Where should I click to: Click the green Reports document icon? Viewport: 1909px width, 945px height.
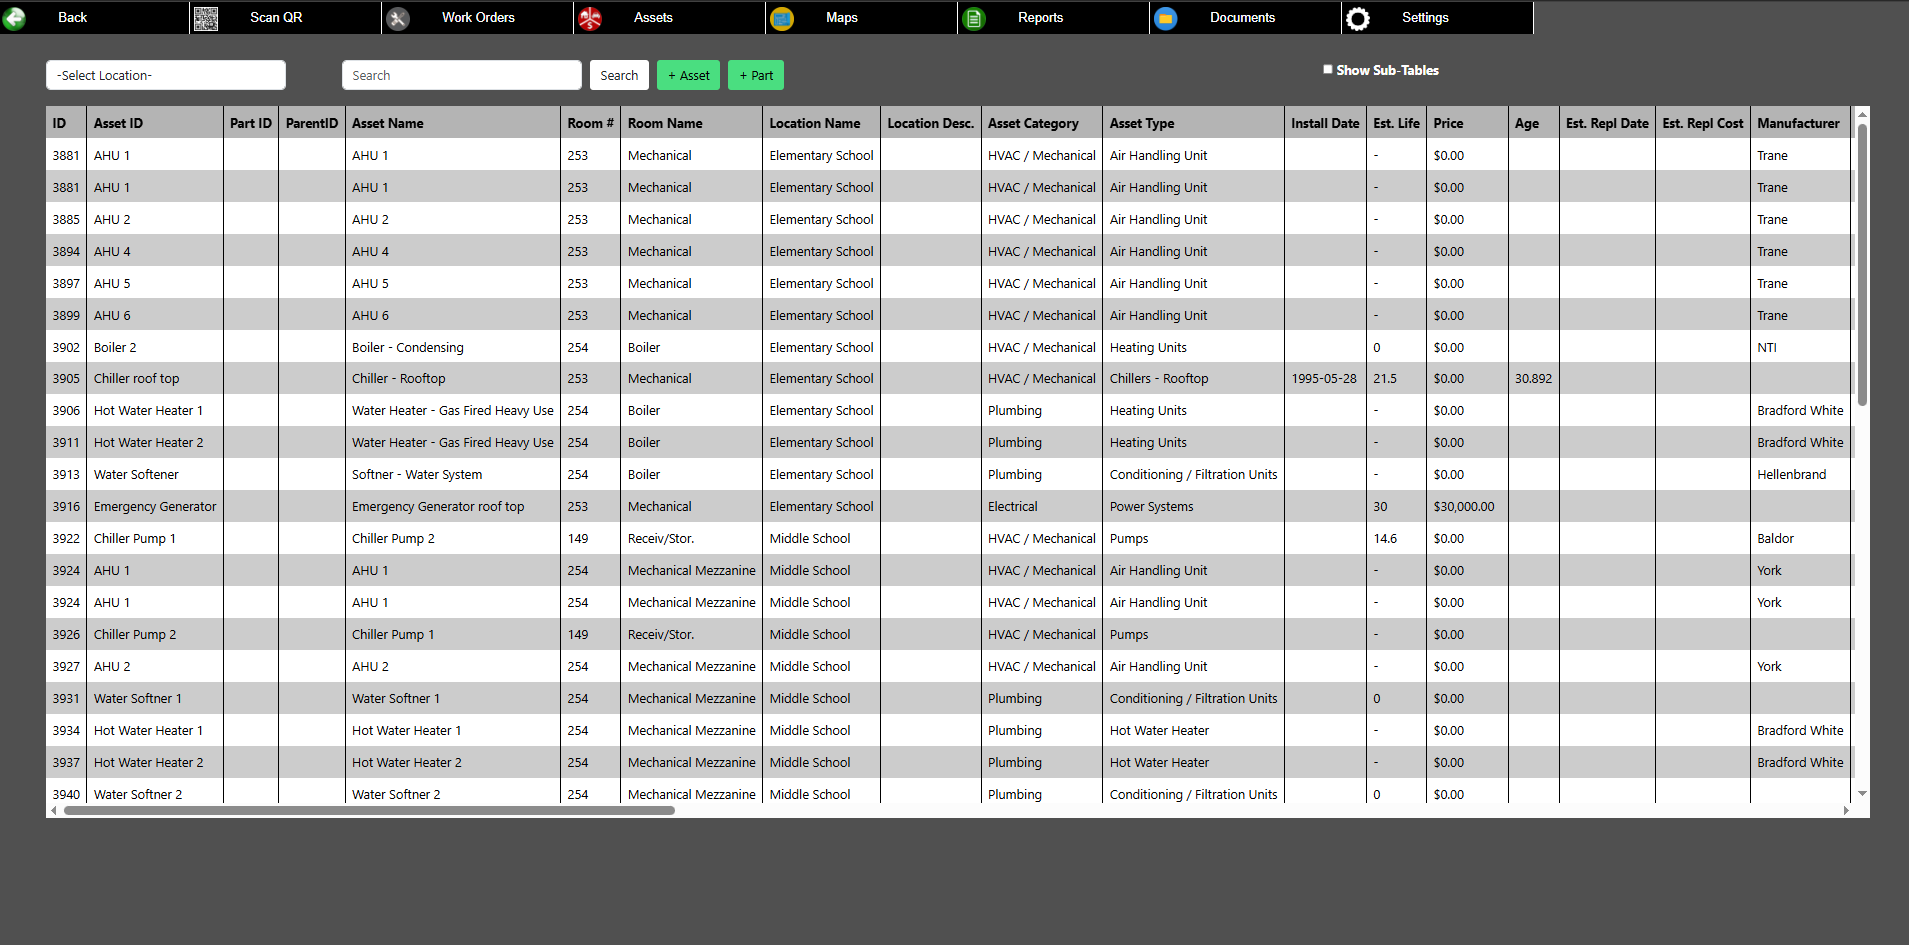pyautogui.click(x=974, y=18)
